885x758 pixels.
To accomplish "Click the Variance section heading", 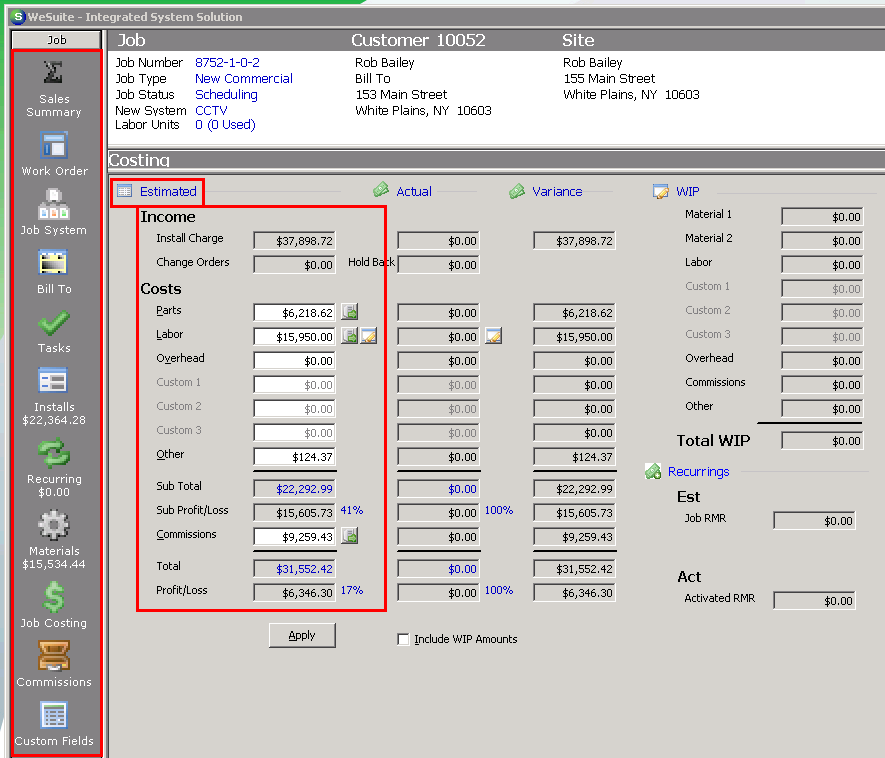I will pos(557,191).
